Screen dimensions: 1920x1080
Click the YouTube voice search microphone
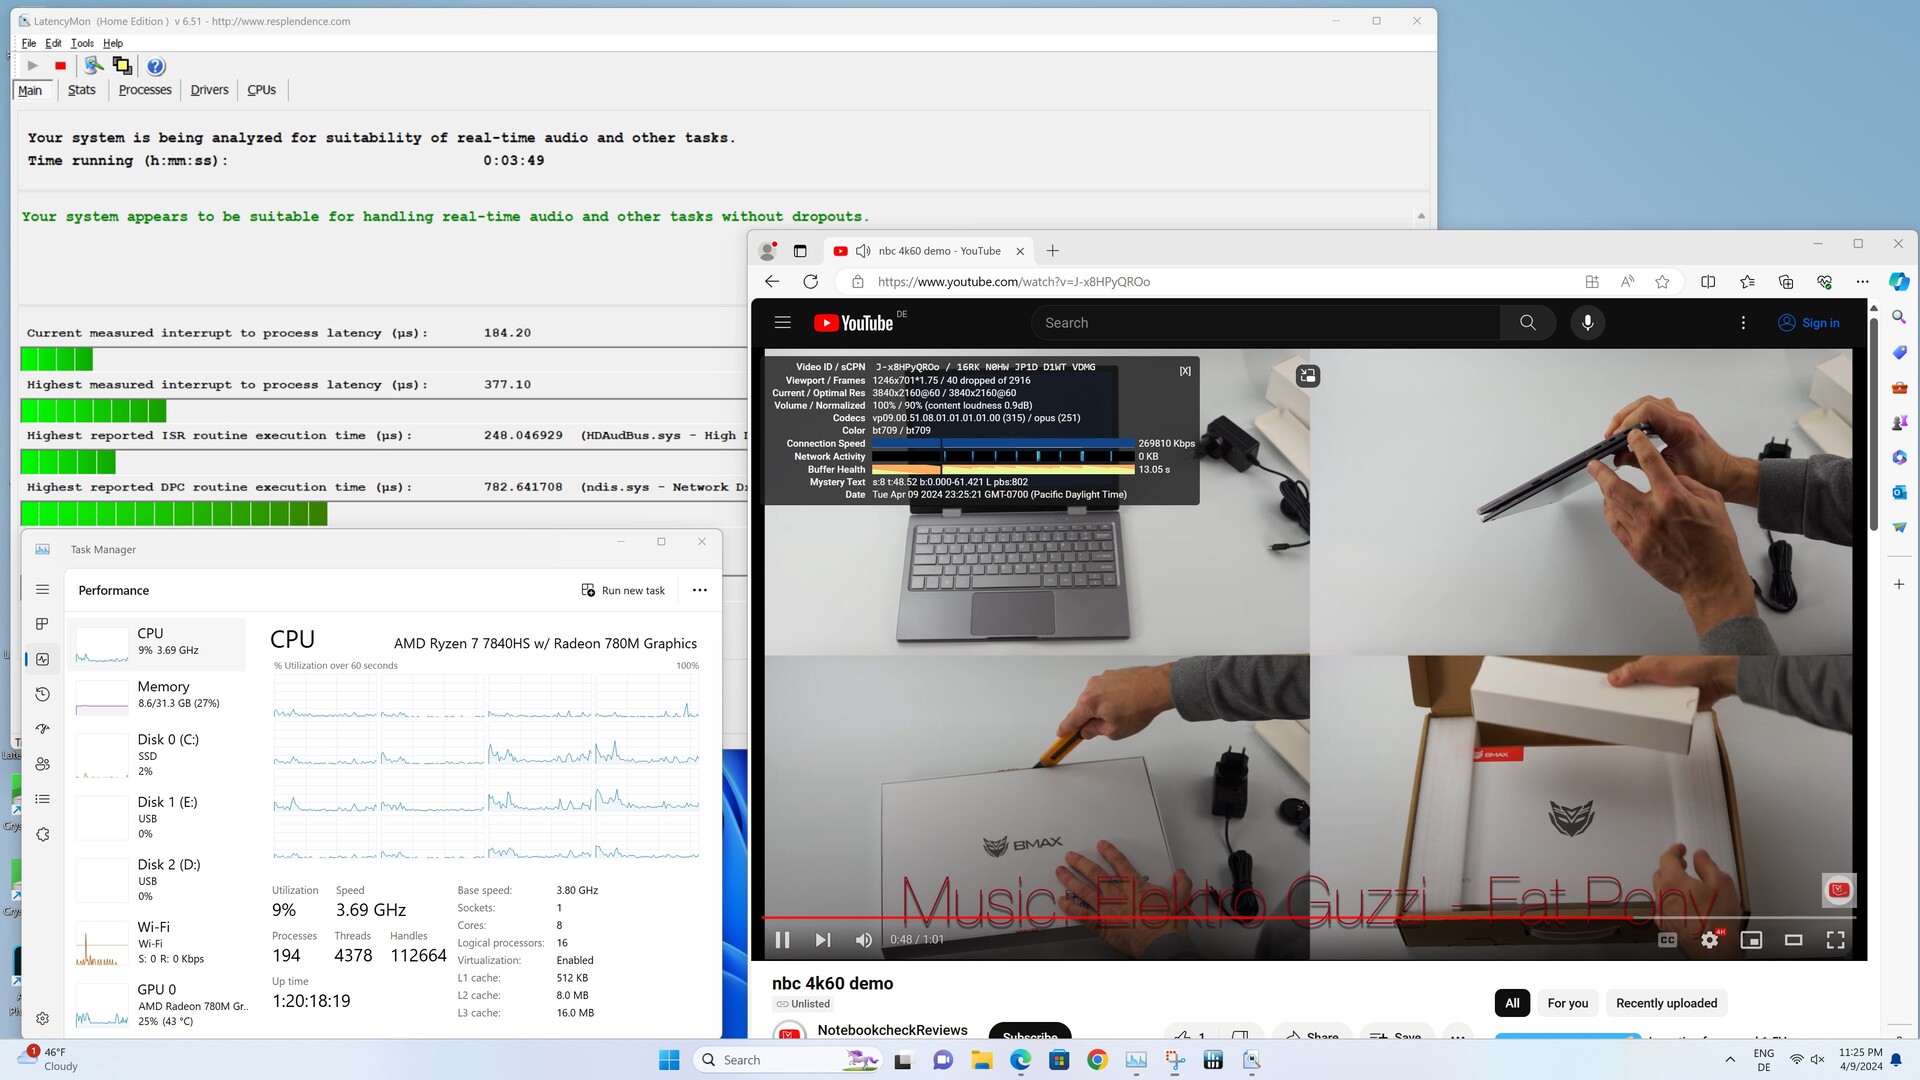[x=1587, y=323]
